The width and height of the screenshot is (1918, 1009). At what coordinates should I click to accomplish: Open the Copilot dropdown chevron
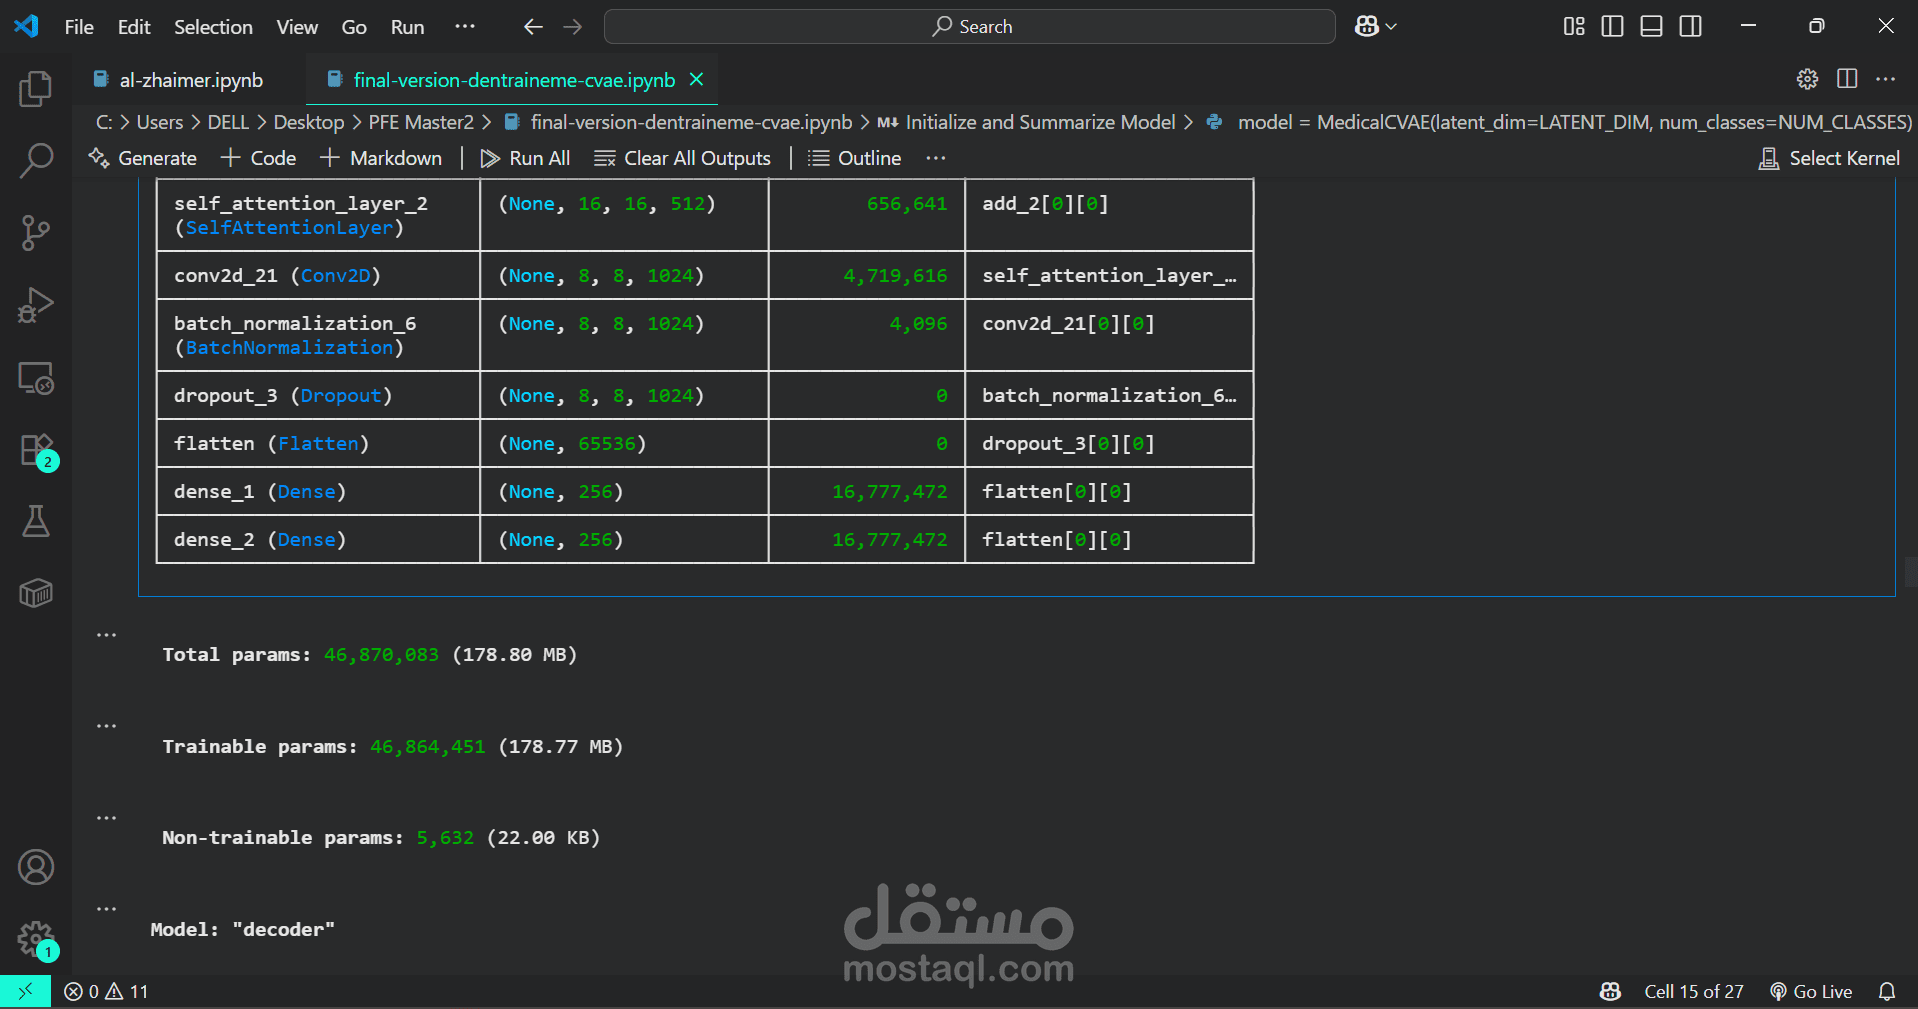point(1391,27)
